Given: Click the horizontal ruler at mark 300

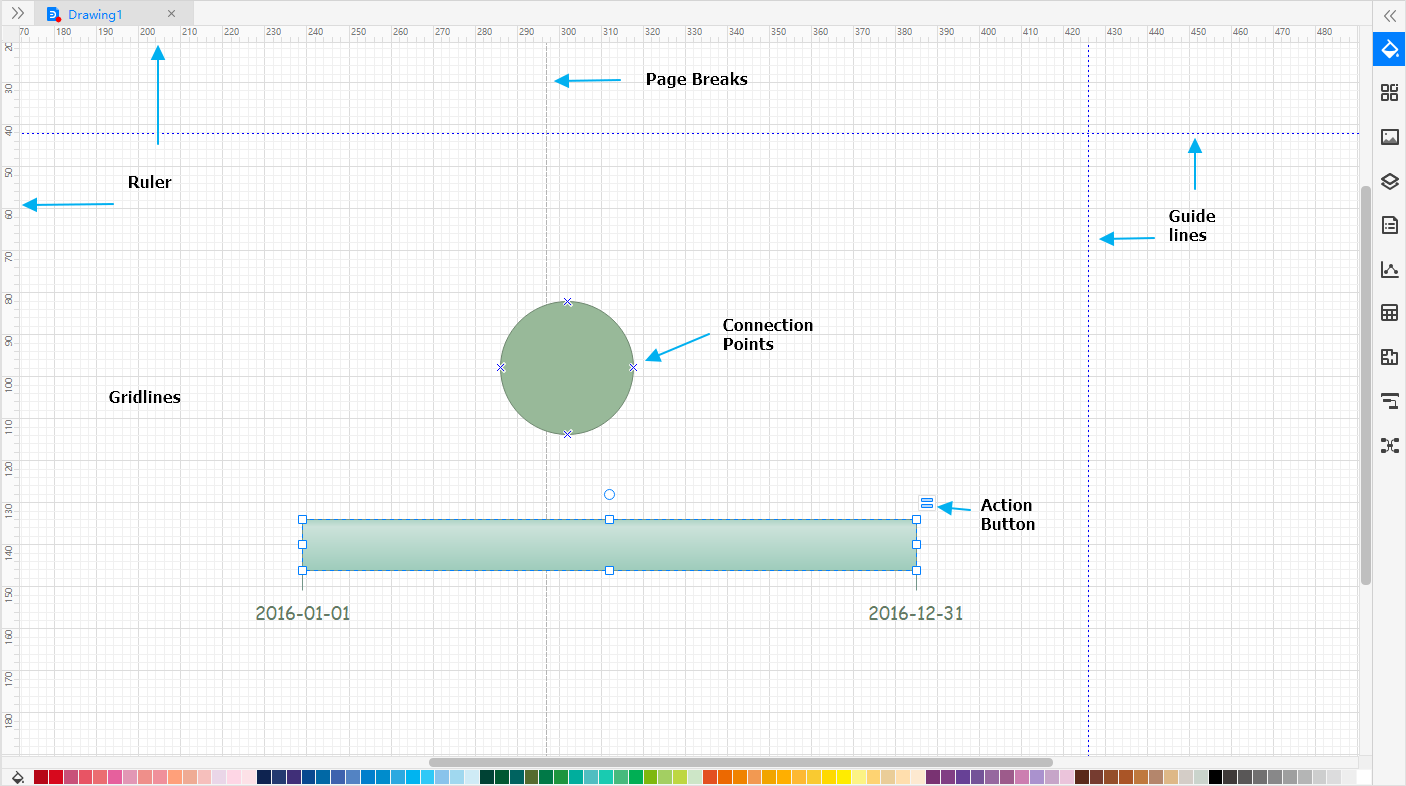Looking at the screenshot, I should (568, 32).
